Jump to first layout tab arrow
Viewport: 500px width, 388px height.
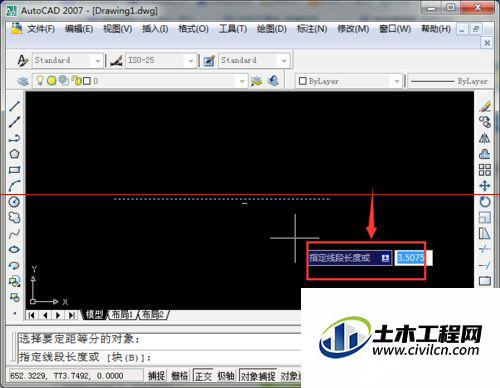(32, 315)
